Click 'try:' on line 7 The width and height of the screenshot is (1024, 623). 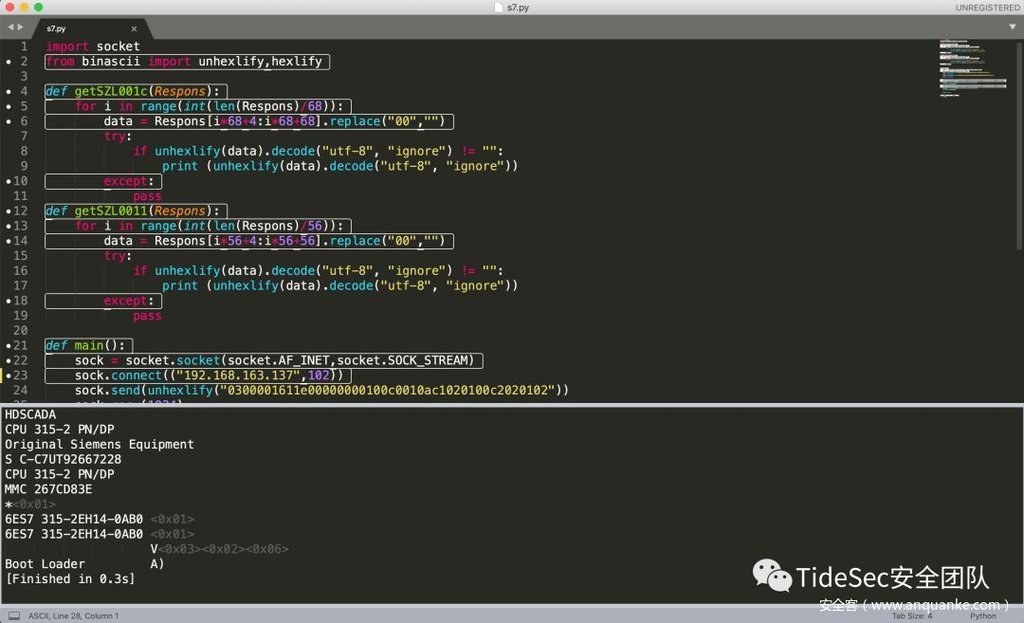coord(118,136)
